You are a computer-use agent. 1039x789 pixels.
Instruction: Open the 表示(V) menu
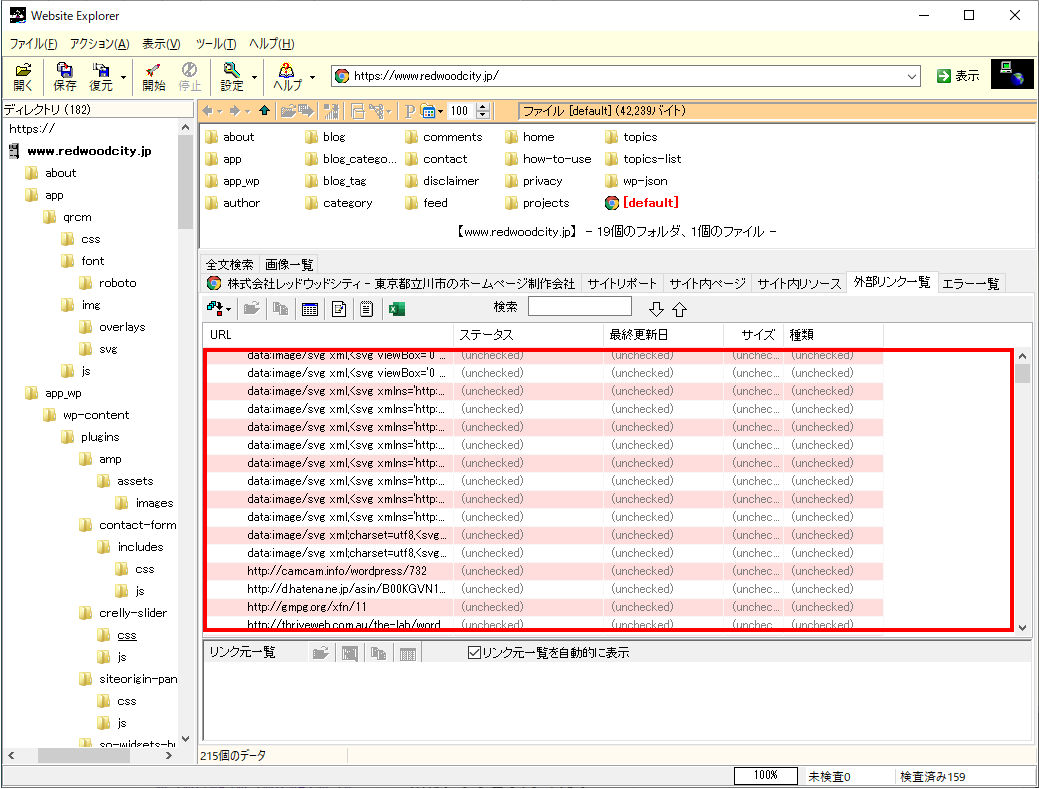(161, 44)
